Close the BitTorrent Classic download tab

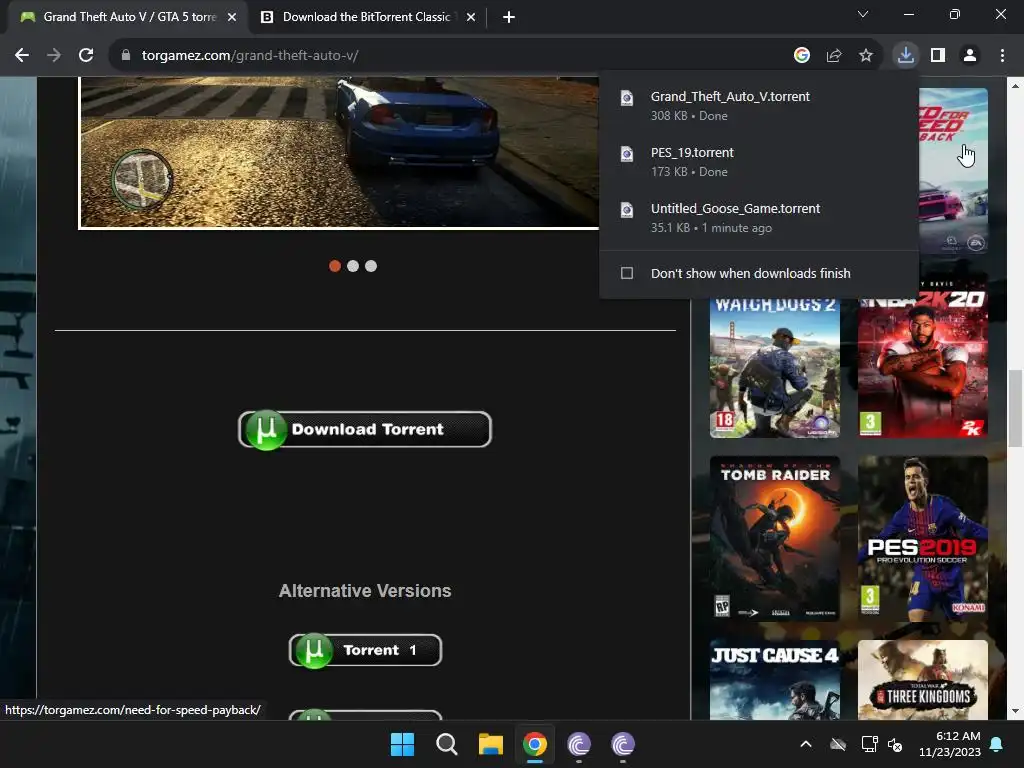pyautogui.click(x=471, y=17)
